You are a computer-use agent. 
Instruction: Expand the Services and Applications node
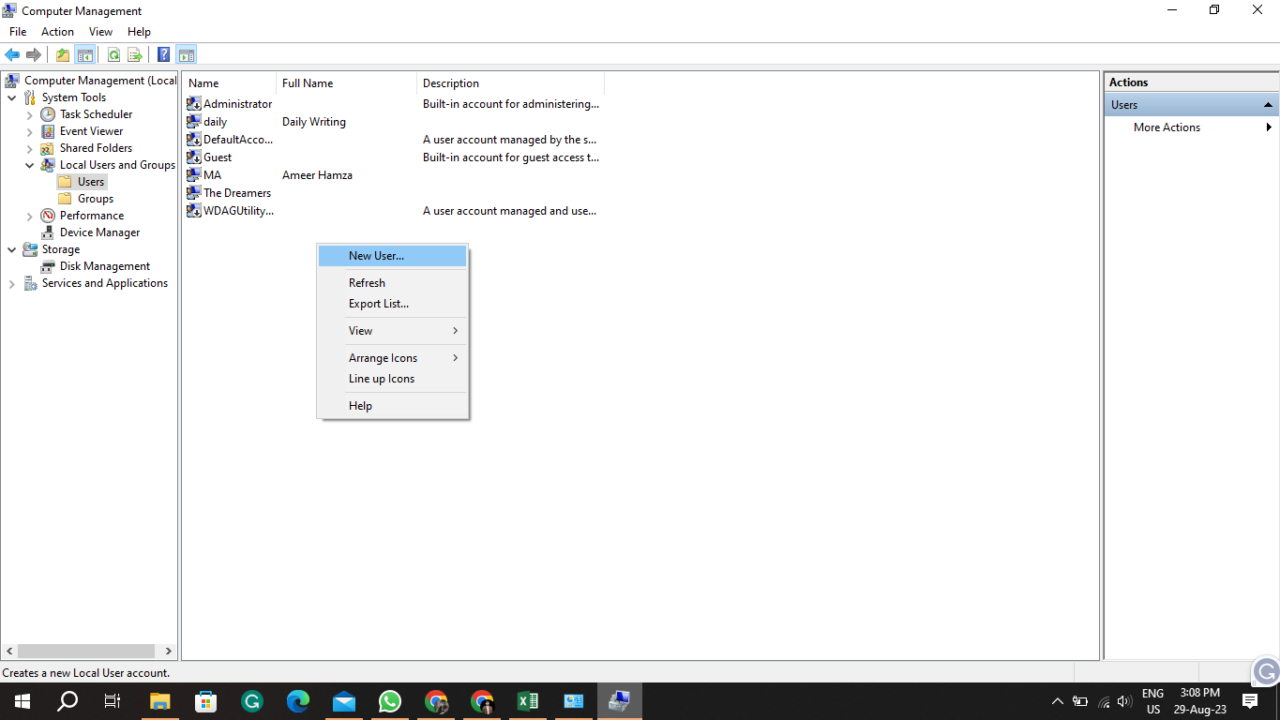click(x=11, y=283)
